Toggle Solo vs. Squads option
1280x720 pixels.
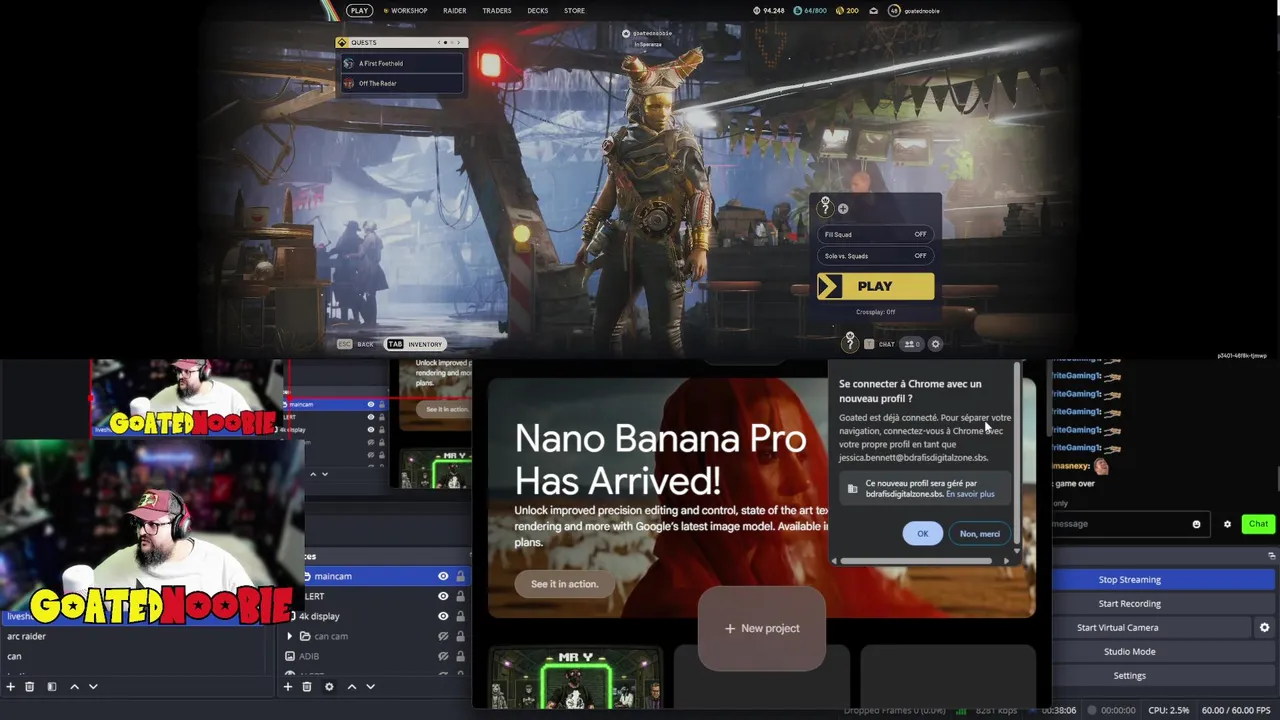[876, 256]
